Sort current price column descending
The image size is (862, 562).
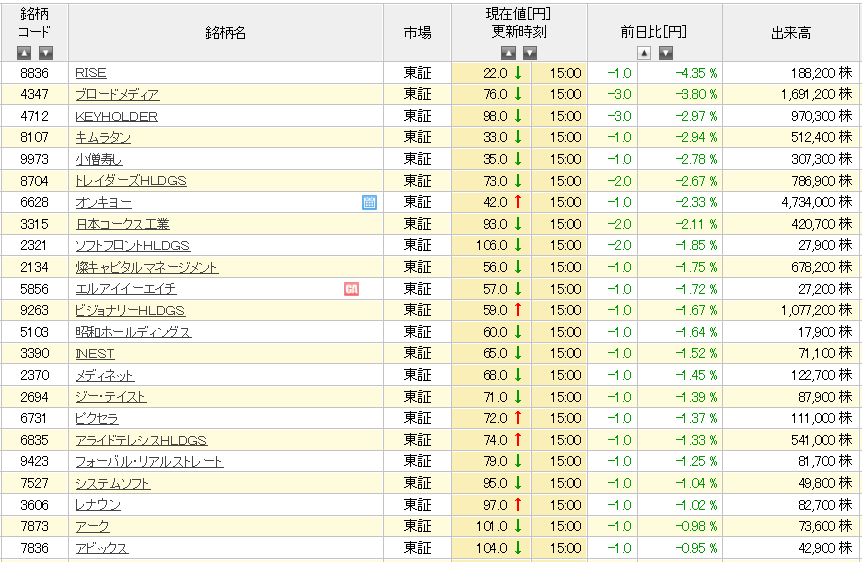529,53
